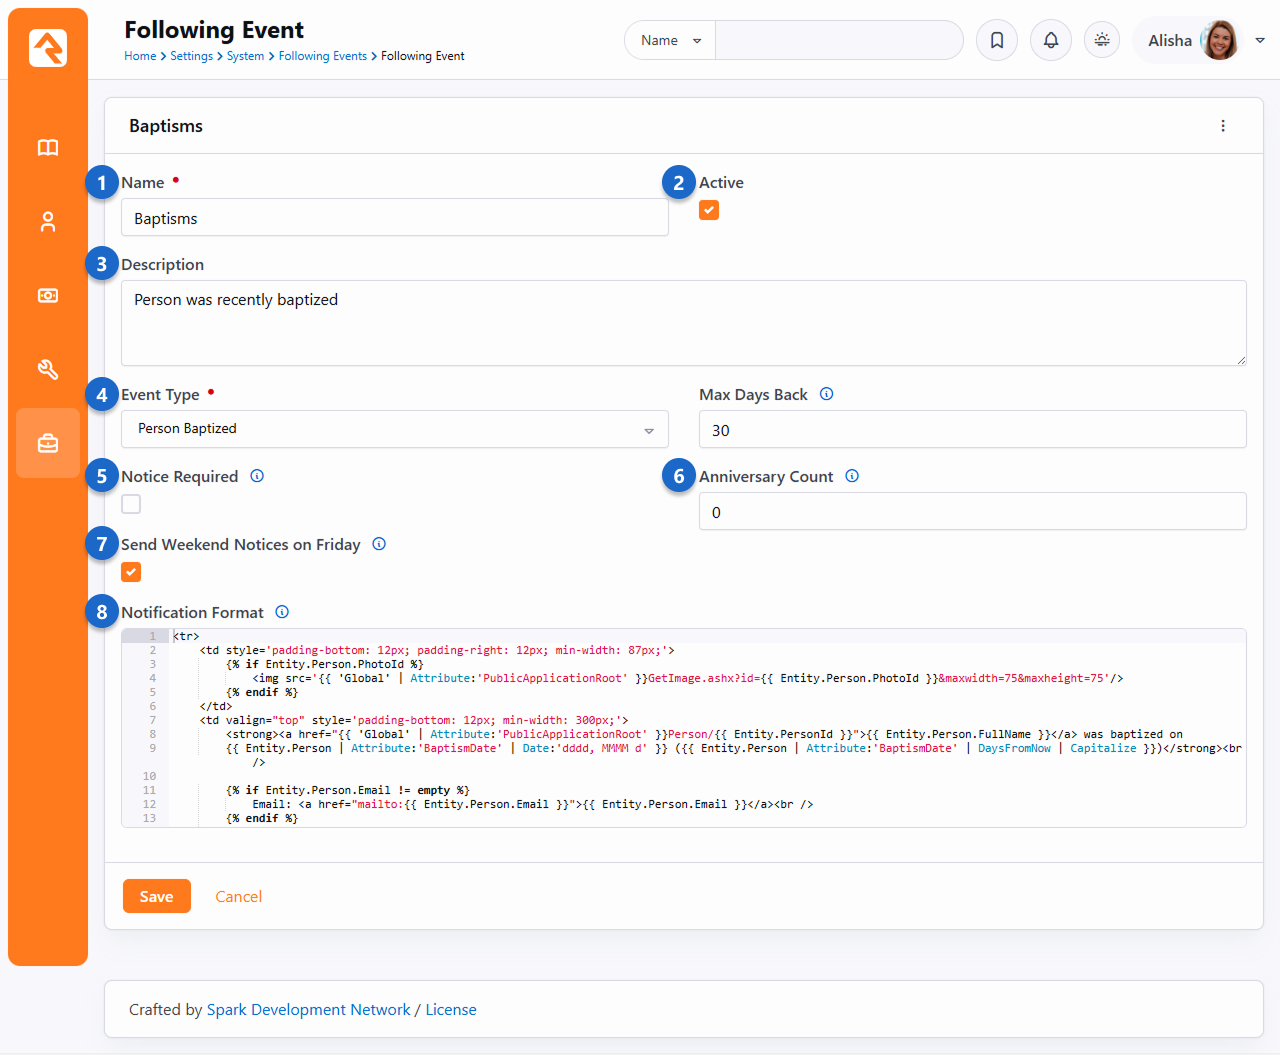Uncheck Send Weekend Notices on Friday
Viewport: 1280px width, 1055px height.
131,572
